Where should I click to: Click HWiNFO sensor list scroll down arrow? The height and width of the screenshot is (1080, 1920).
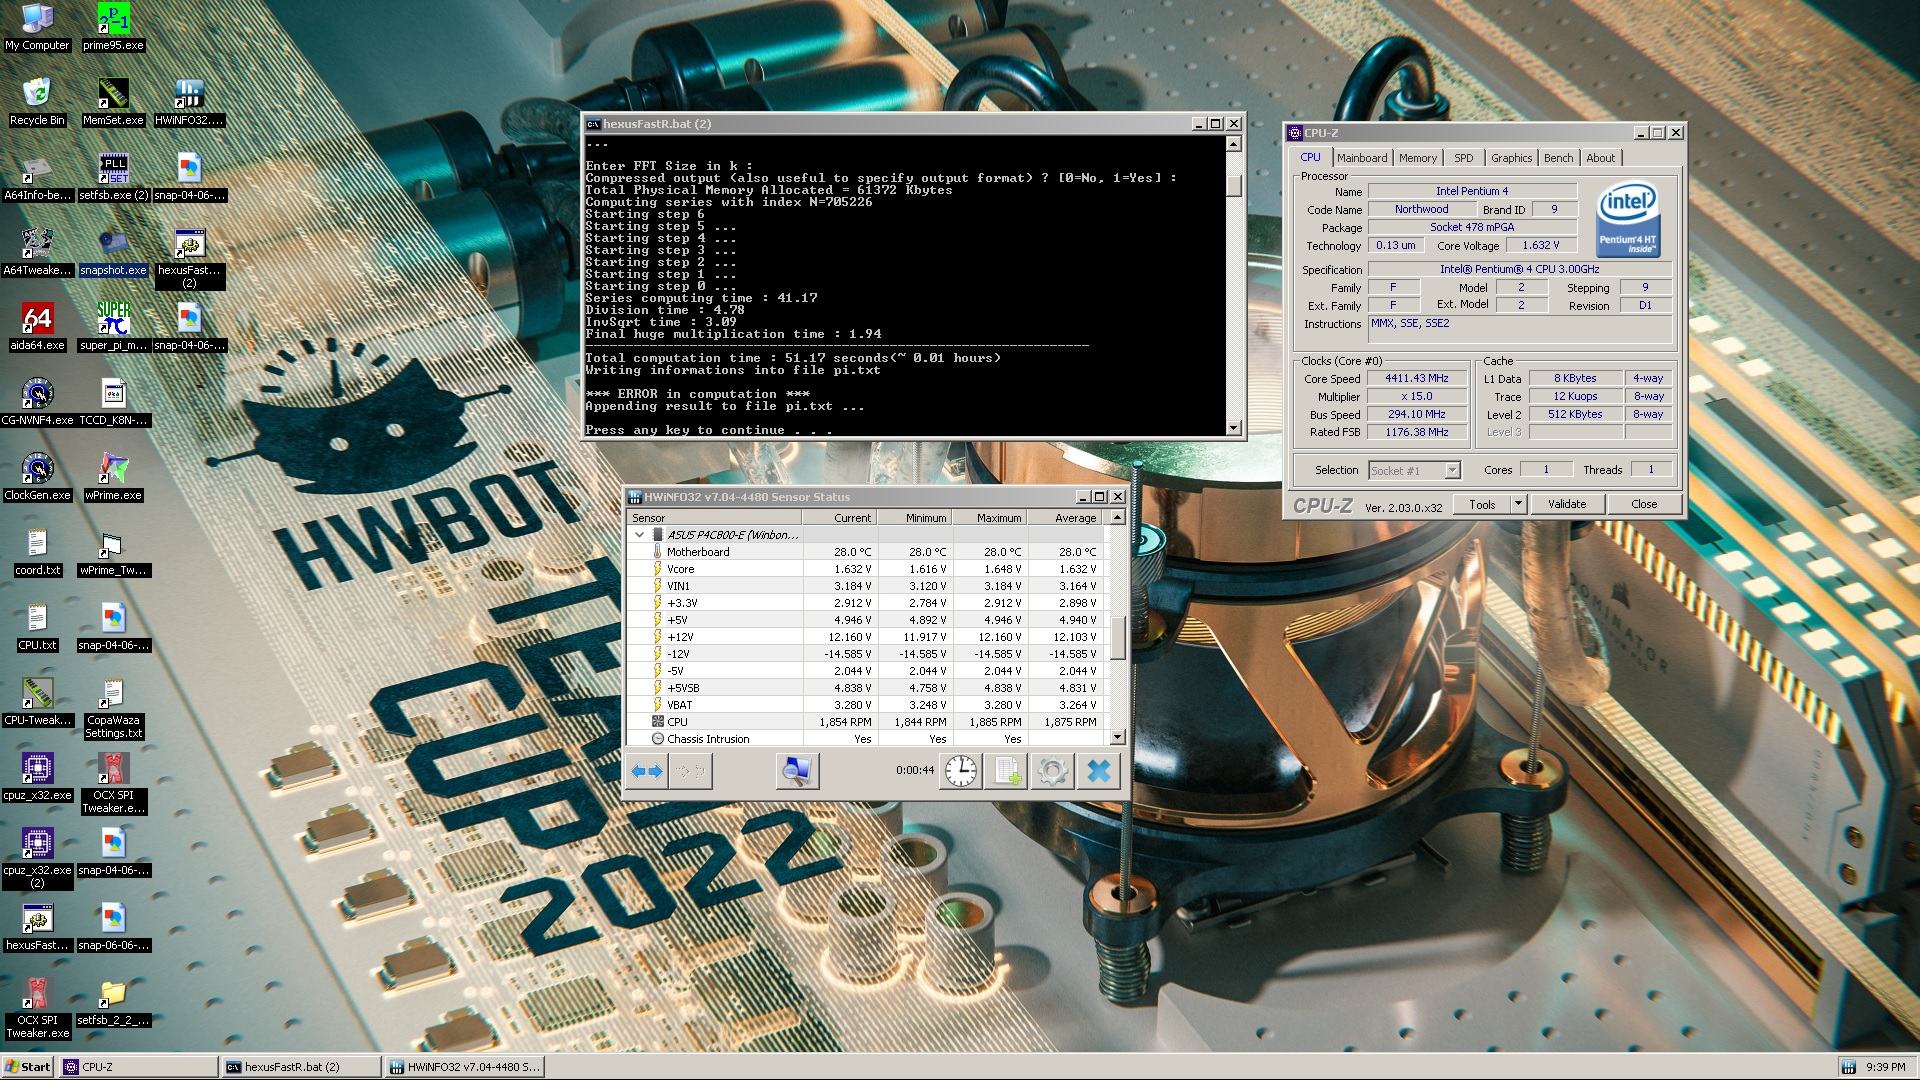[x=1117, y=737]
